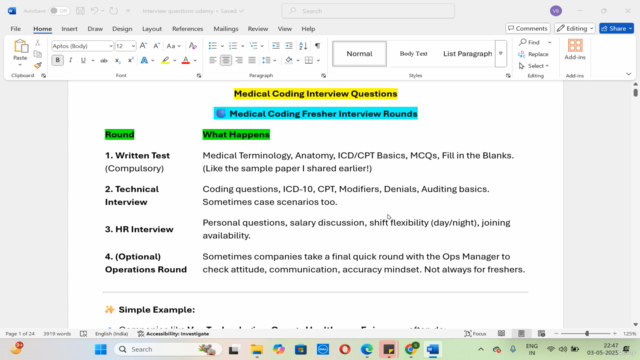Open the File menu

[16, 29]
